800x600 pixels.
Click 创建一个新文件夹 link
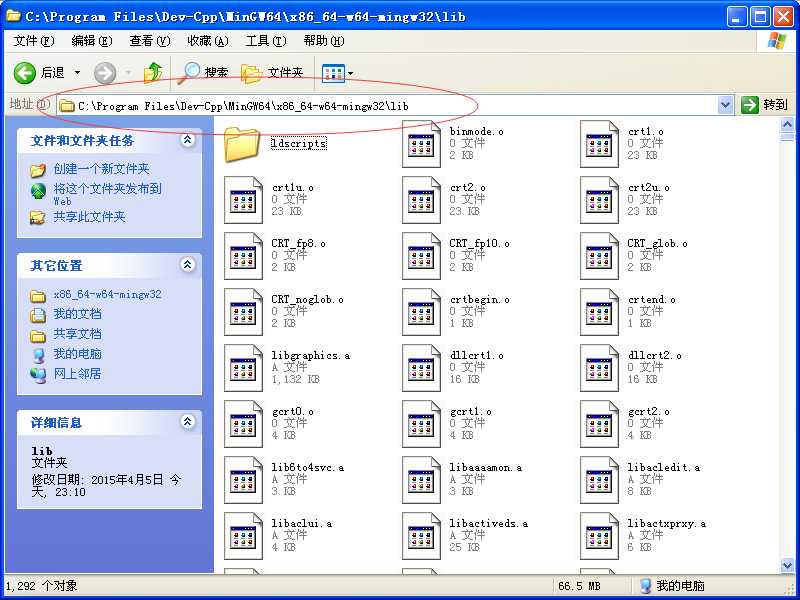(101, 169)
